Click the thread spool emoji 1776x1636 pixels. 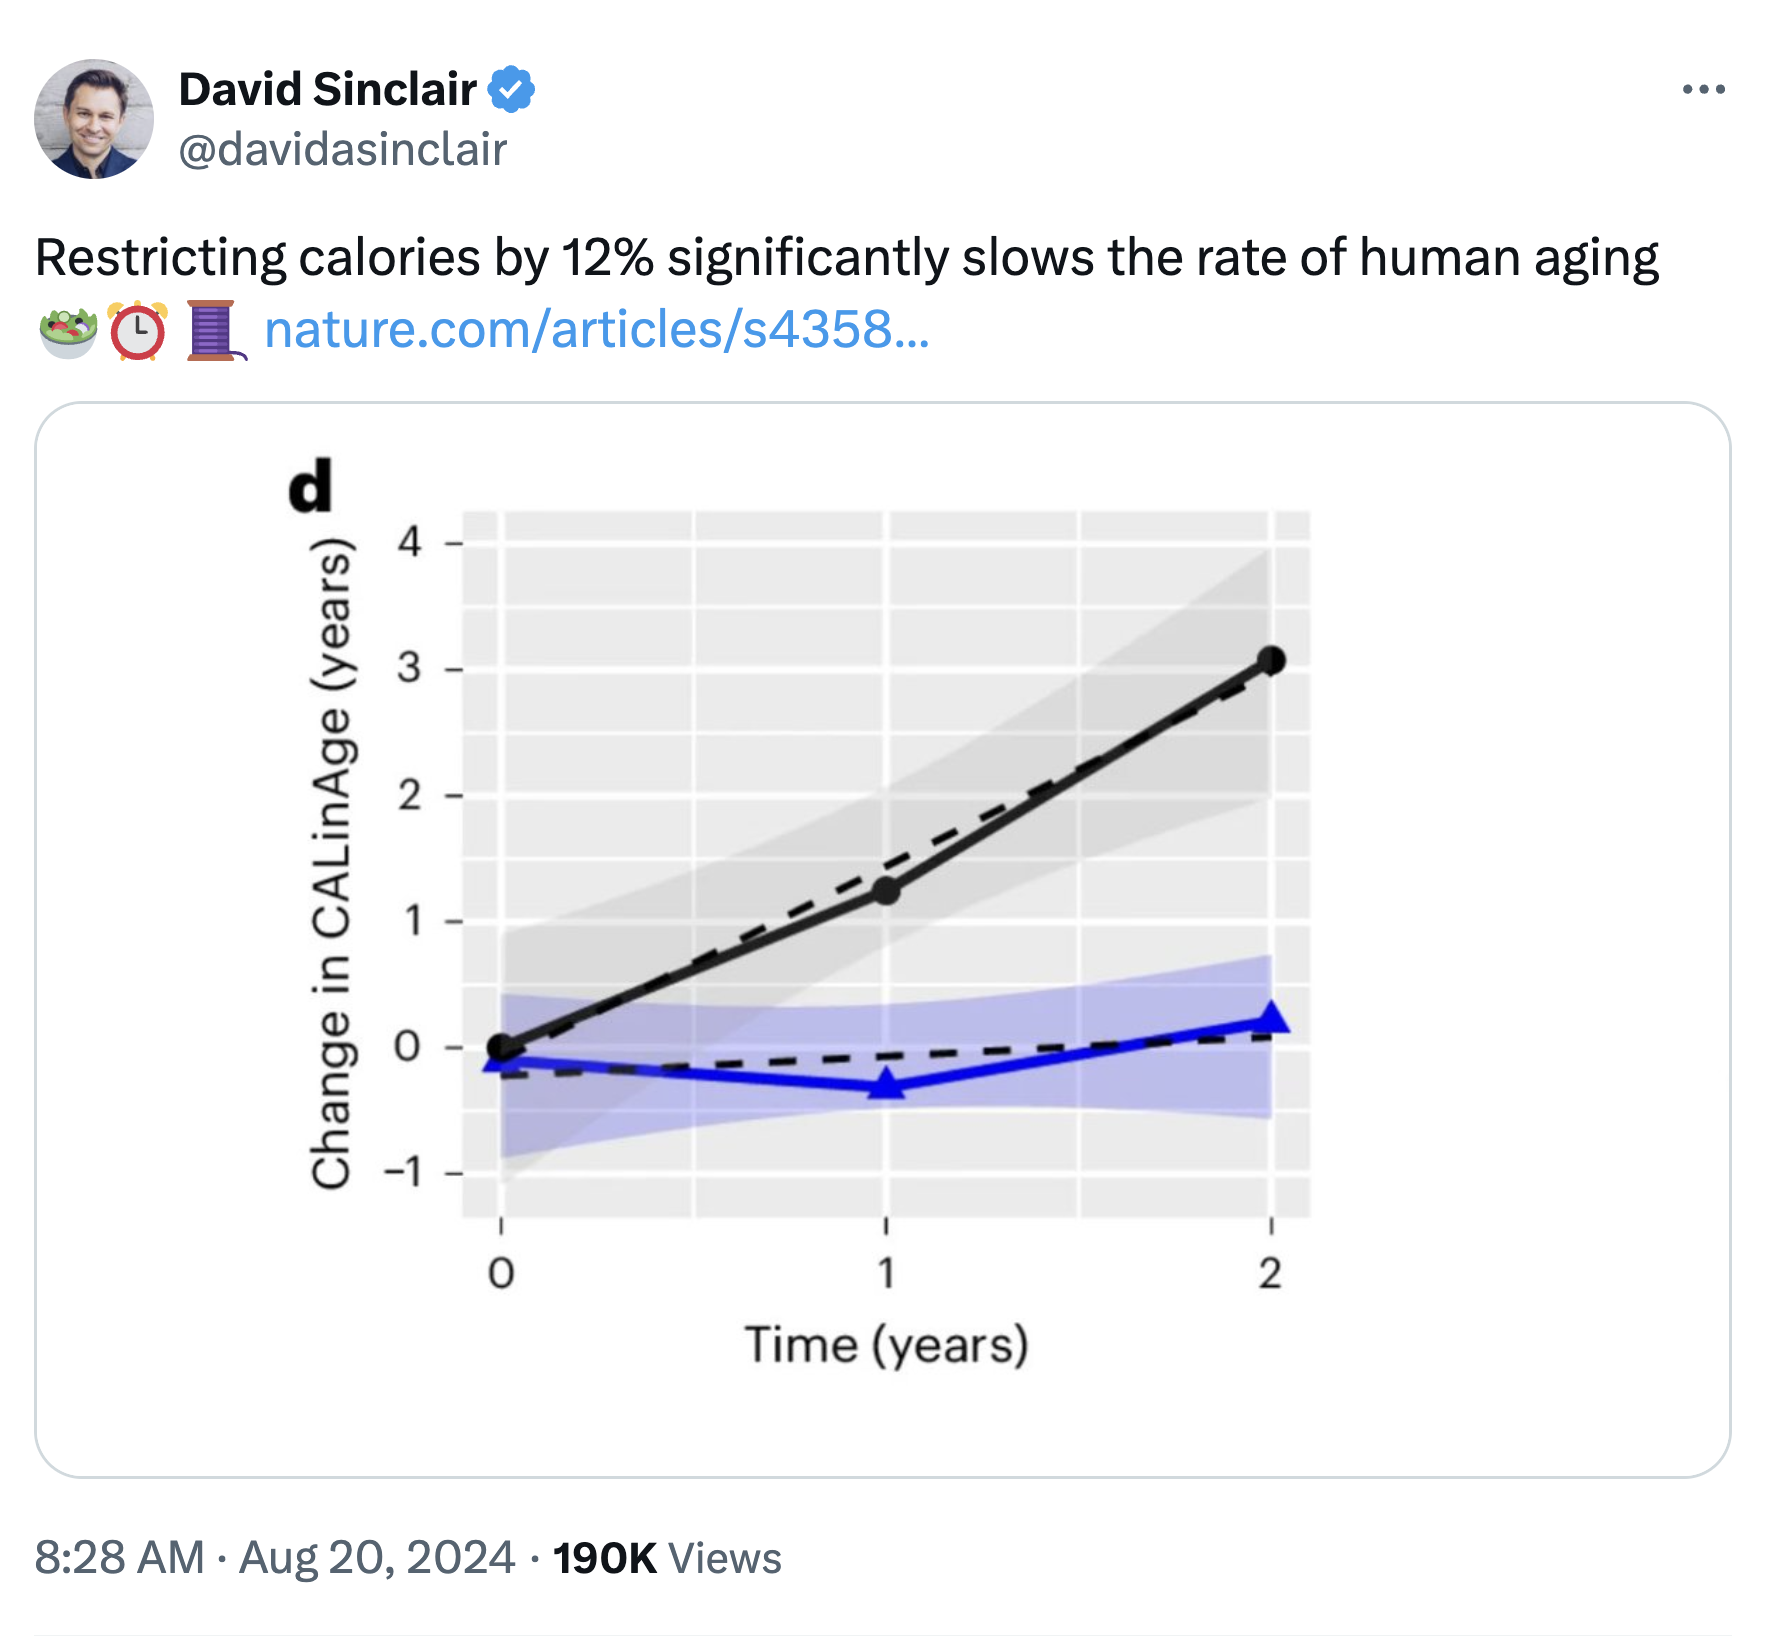212,331
